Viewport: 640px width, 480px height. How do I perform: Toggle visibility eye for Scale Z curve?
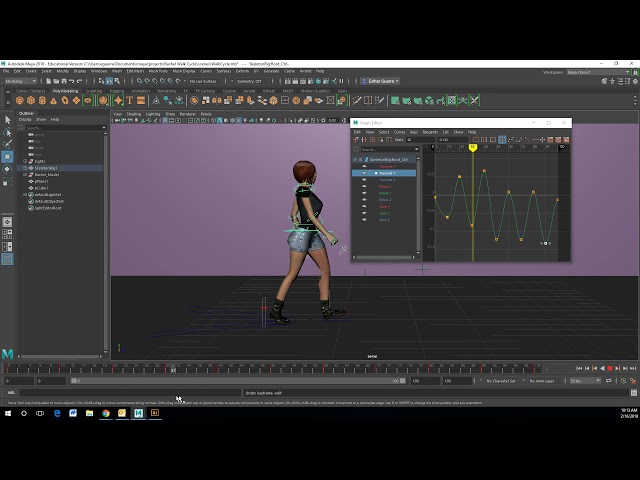point(364,220)
